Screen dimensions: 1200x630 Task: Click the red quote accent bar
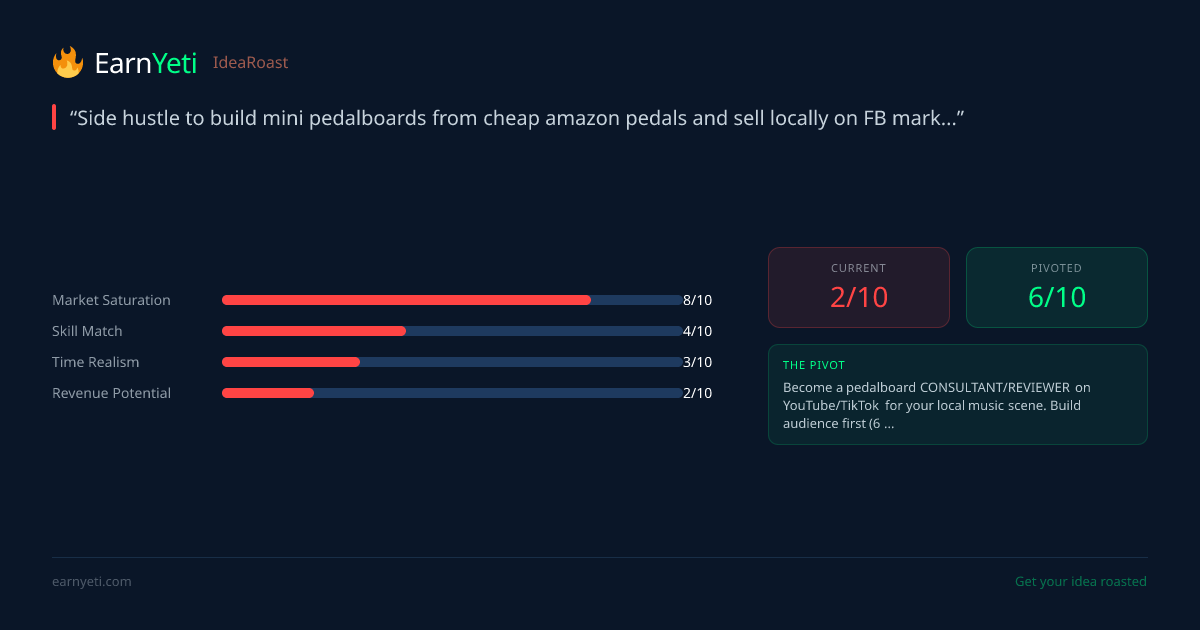(54, 118)
